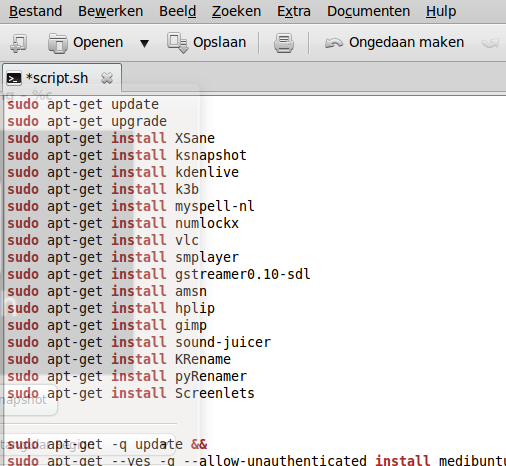Viewport: 506px width, 466px height.
Task: Open the Documenten menu
Action: [368, 11]
